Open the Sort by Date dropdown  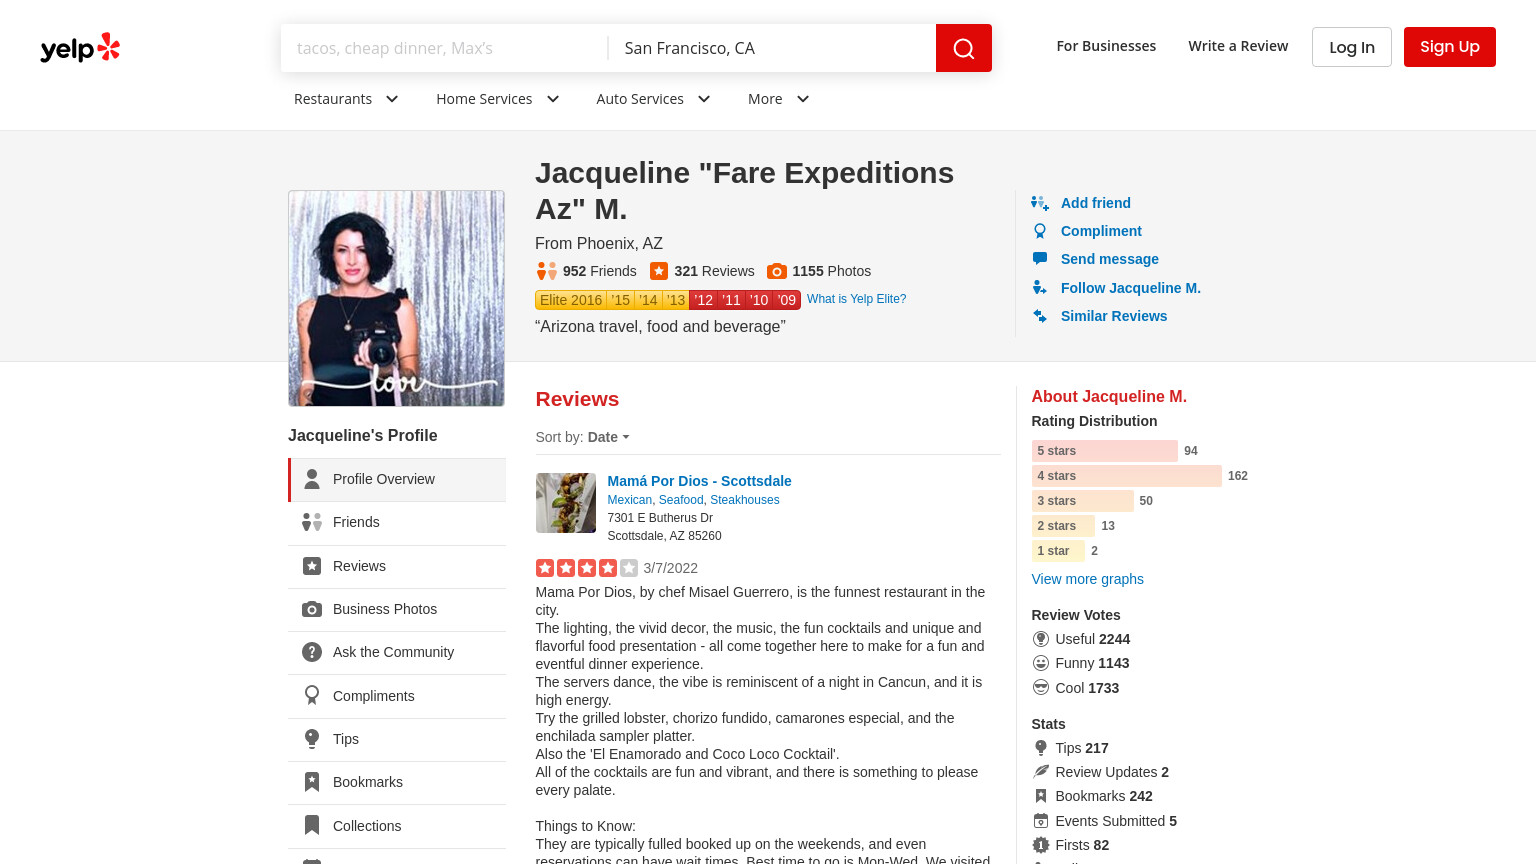[608, 437]
